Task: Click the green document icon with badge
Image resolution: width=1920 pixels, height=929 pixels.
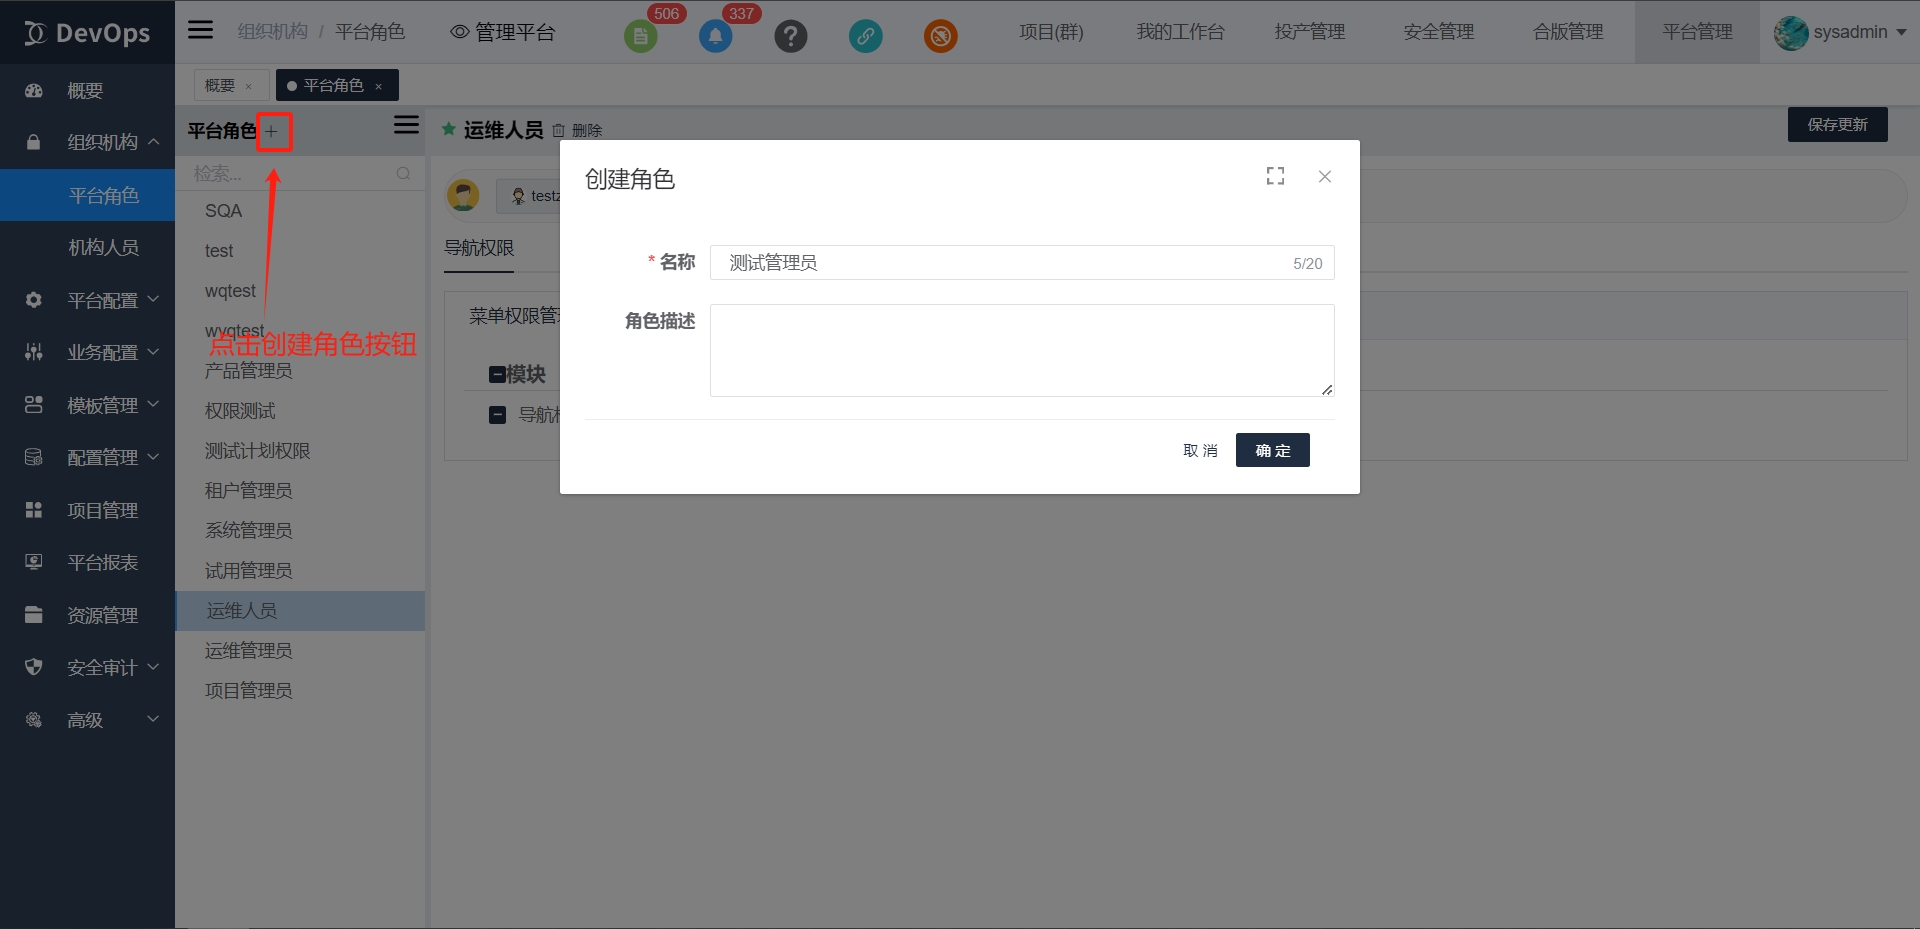Action: tap(640, 37)
